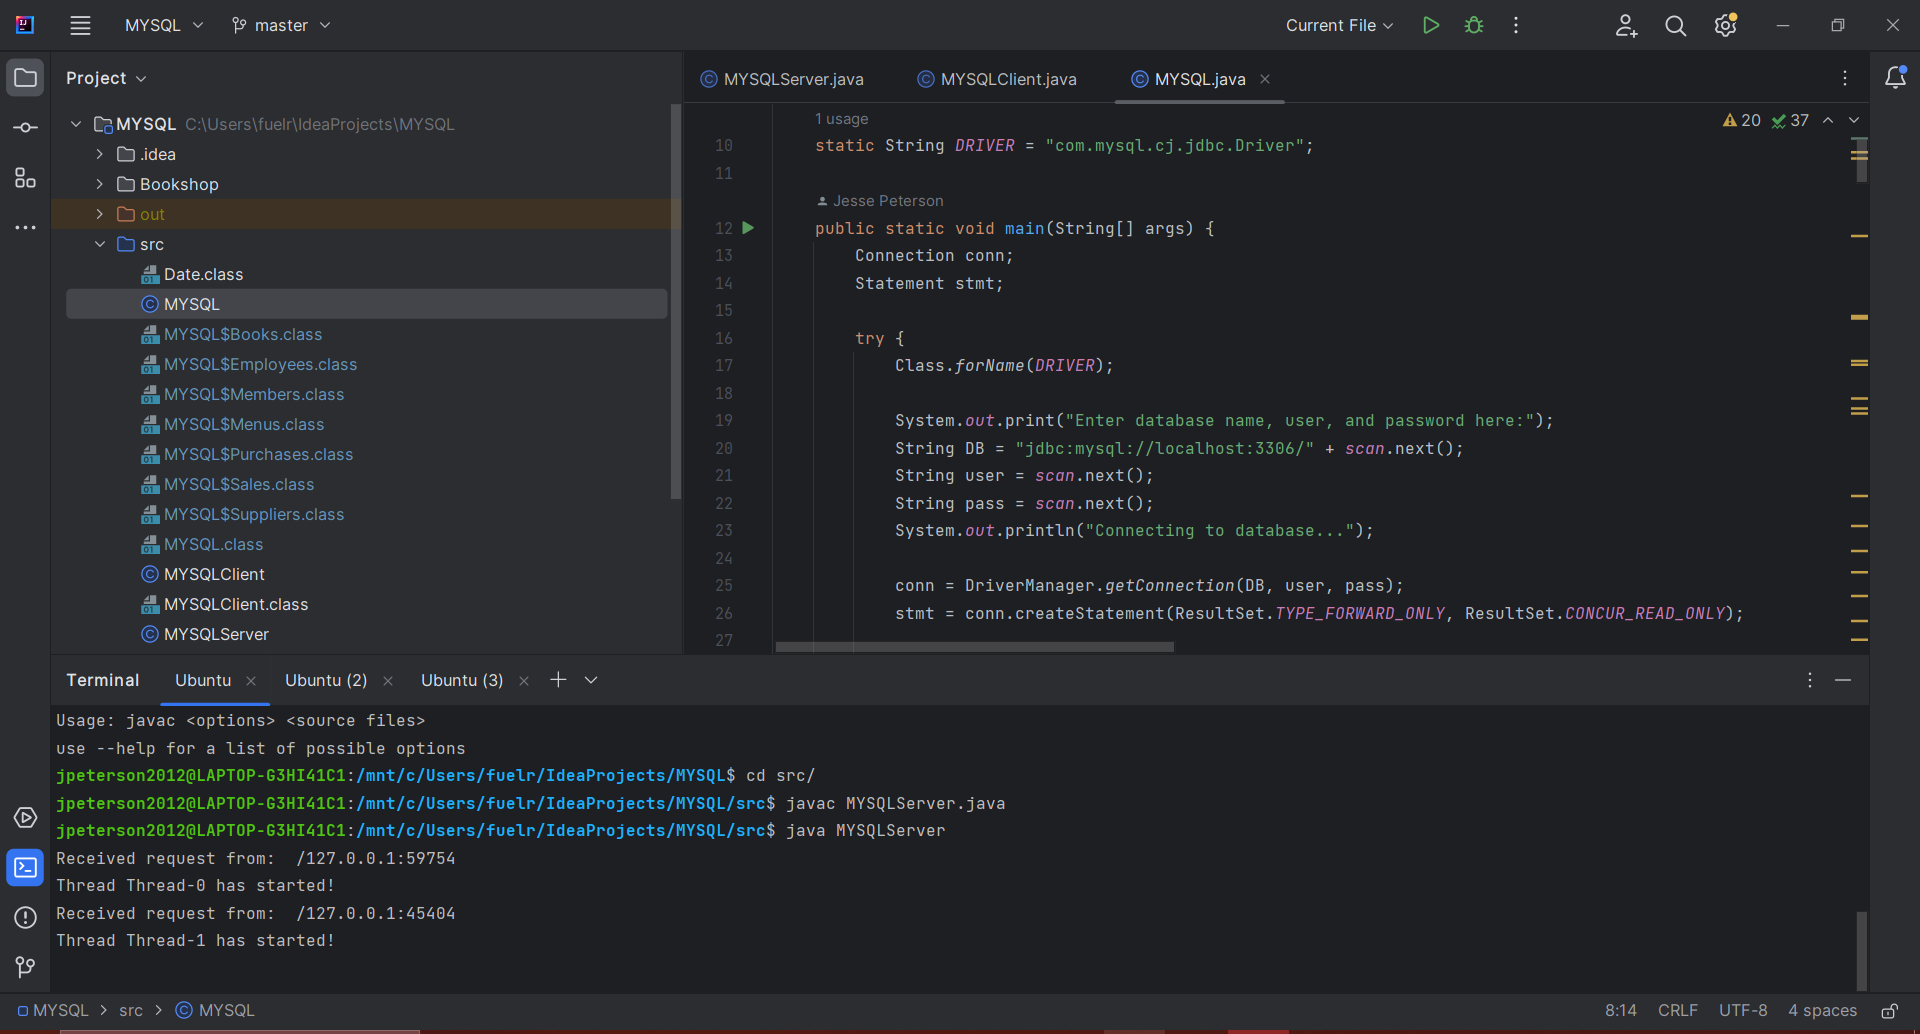The width and height of the screenshot is (1920, 1034).
Task: Close the Ubuntu terminal tab
Action: coord(251,681)
